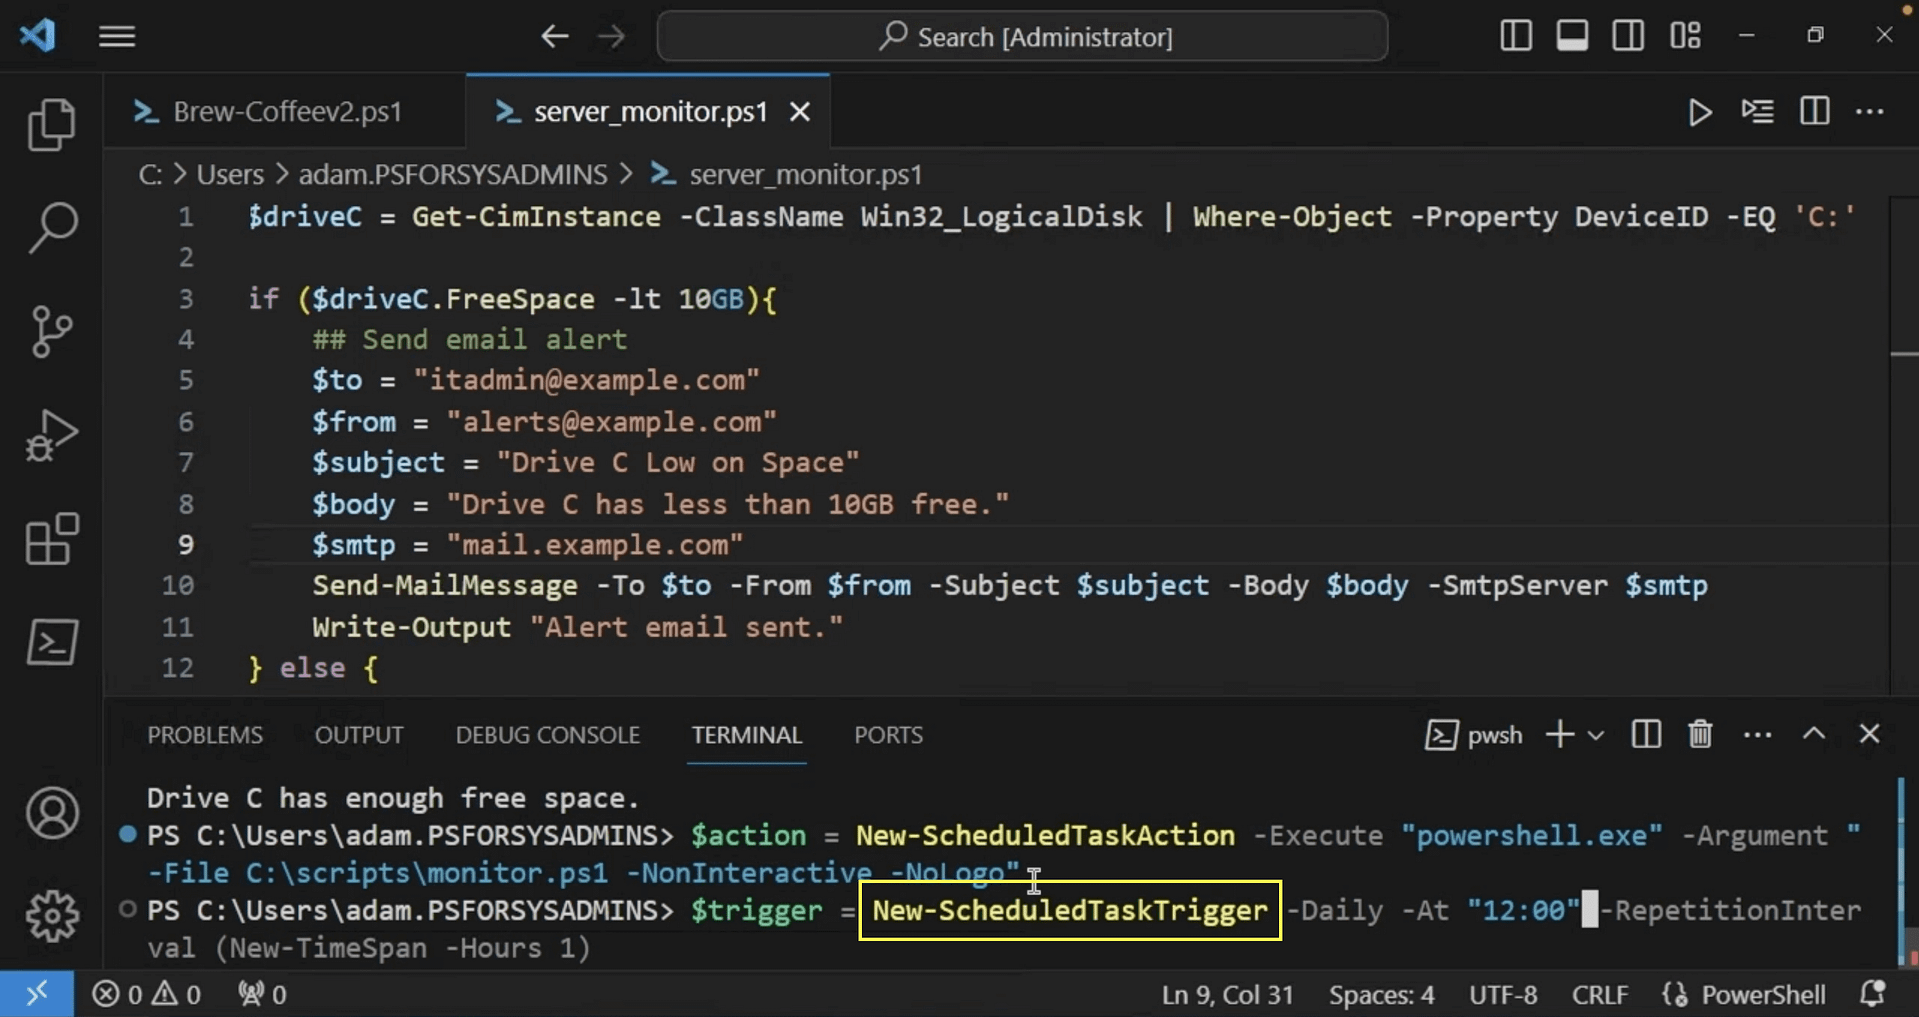
Task: Open the hamburger application menu
Action: click(x=117, y=37)
